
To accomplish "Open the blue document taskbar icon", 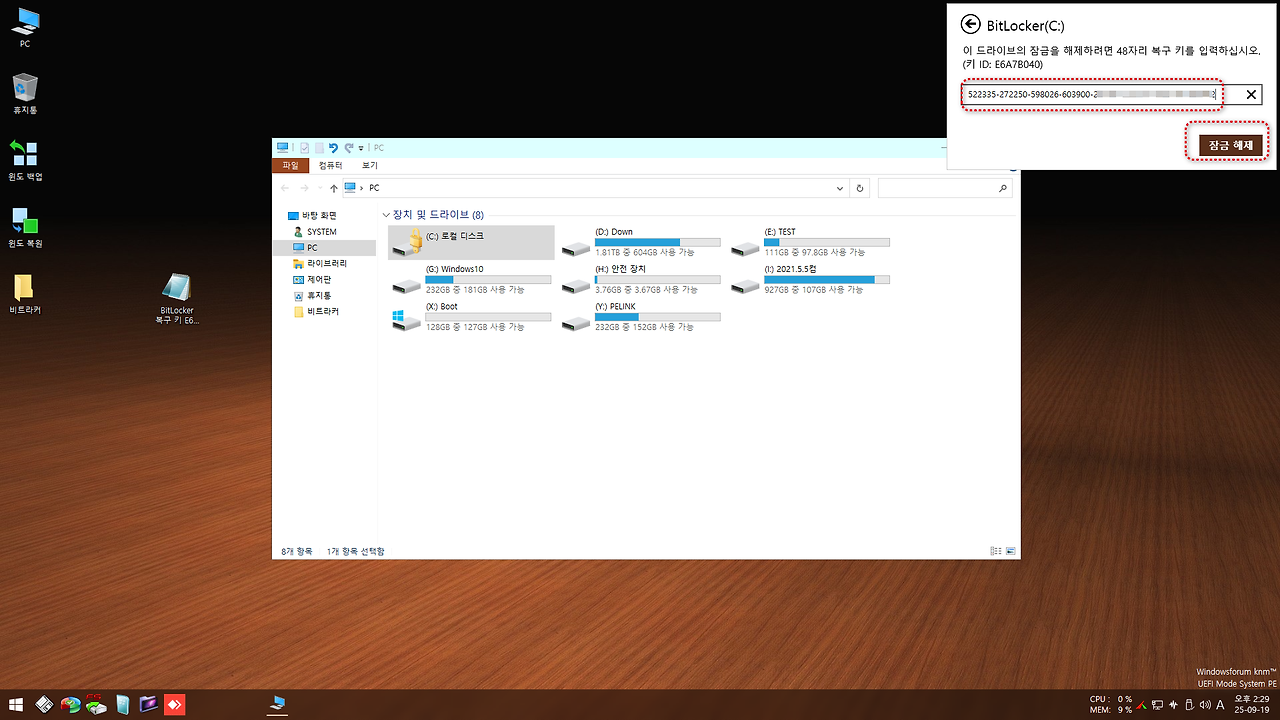I will (x=122, y=705).
